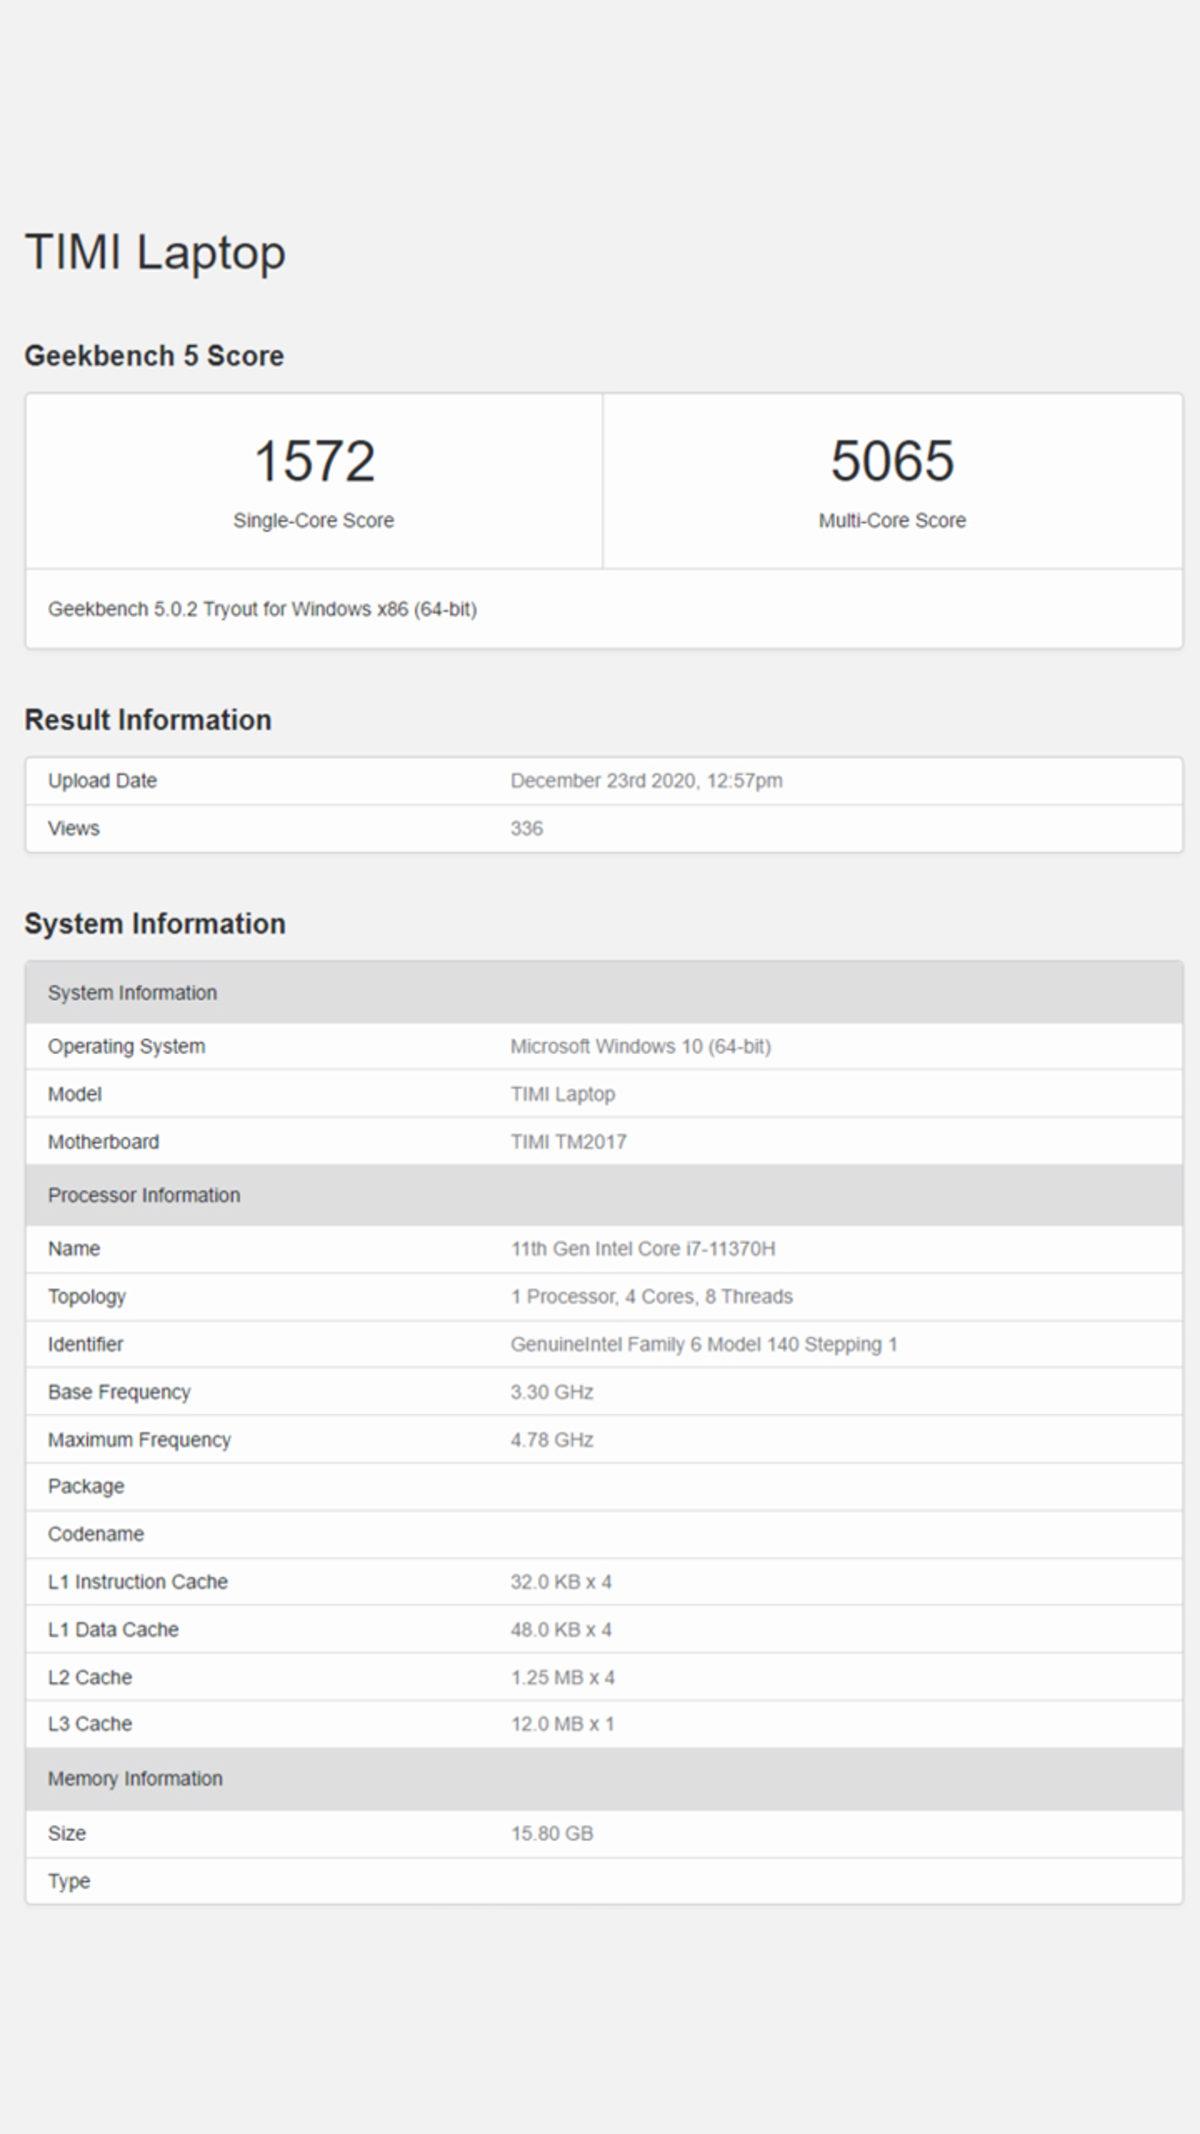Image resolution: width=1200 pixels, height=2134 pixels.
Task: Click the Geekbench 5 Score heading
Action: (154, 356)
